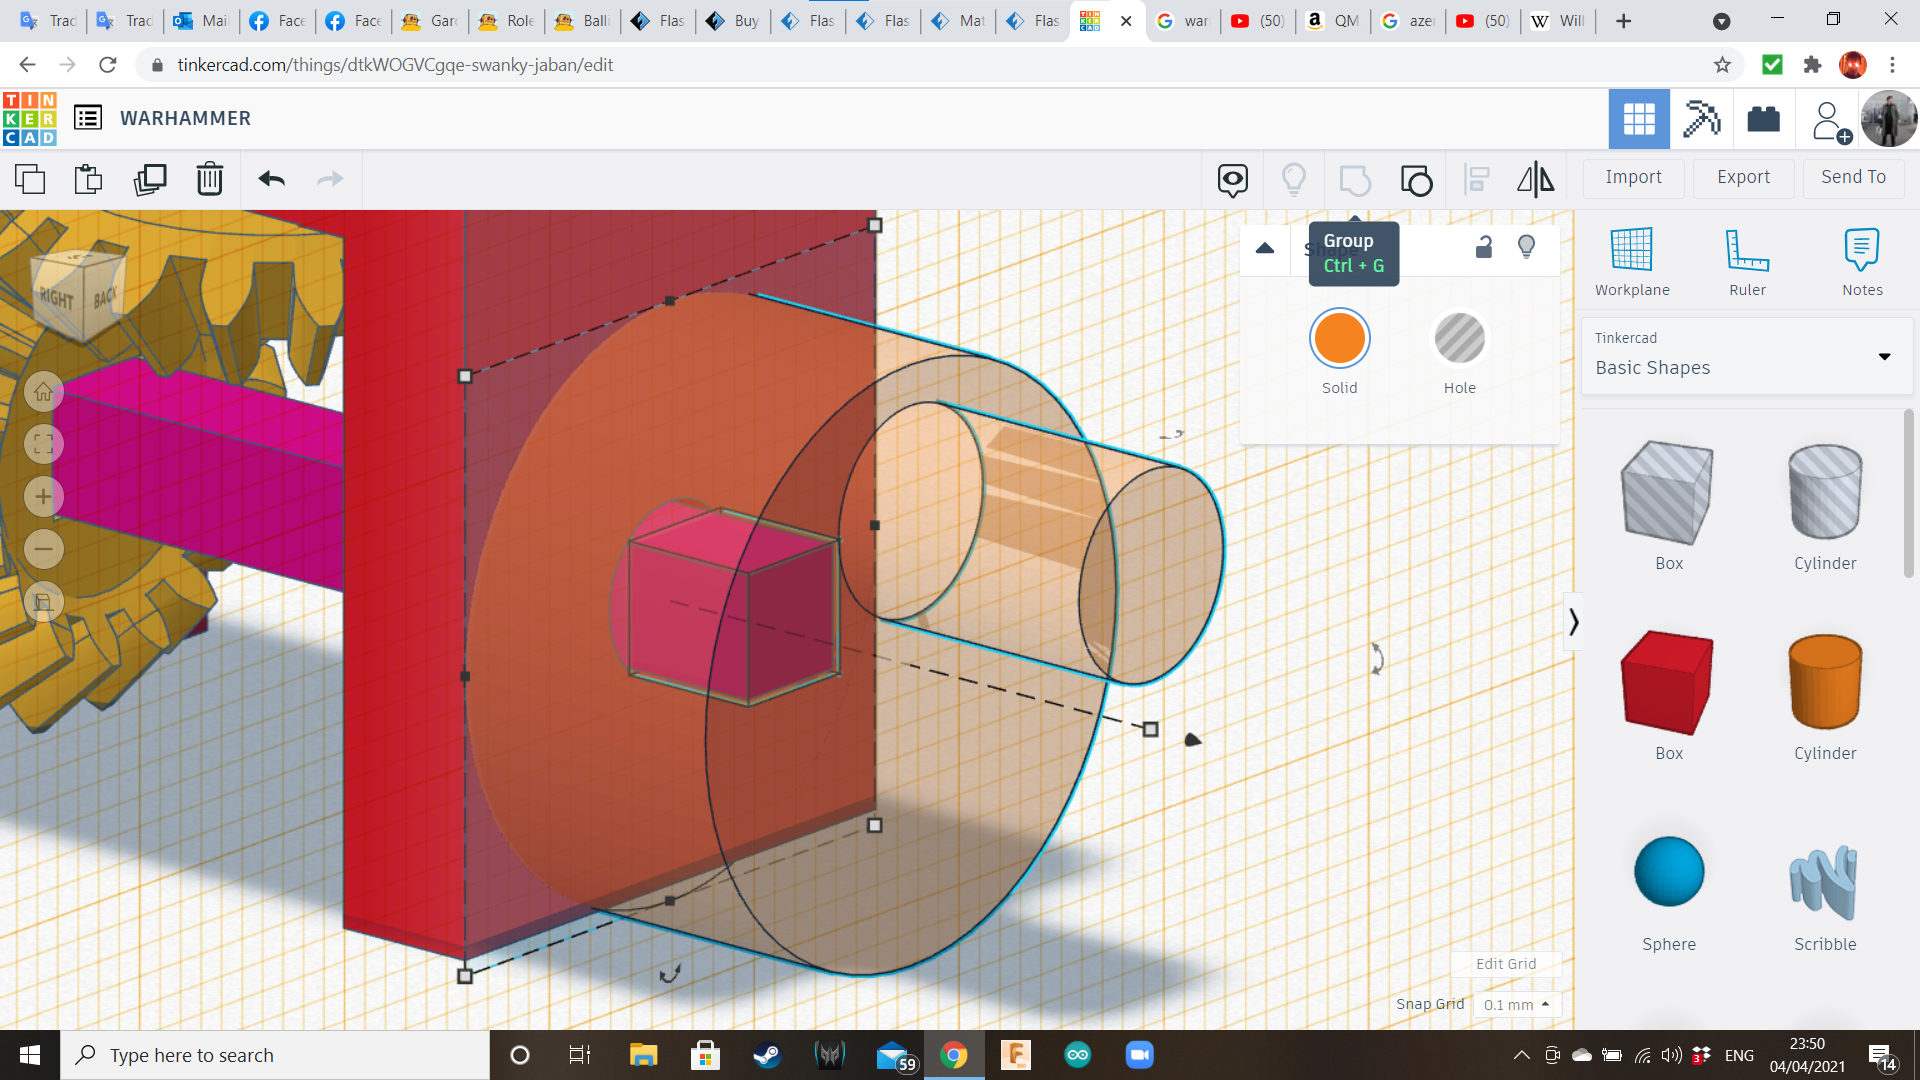The image size is (1920, 1080).
Task: Click the Mirror tool icon
Action: point(1536,180)
